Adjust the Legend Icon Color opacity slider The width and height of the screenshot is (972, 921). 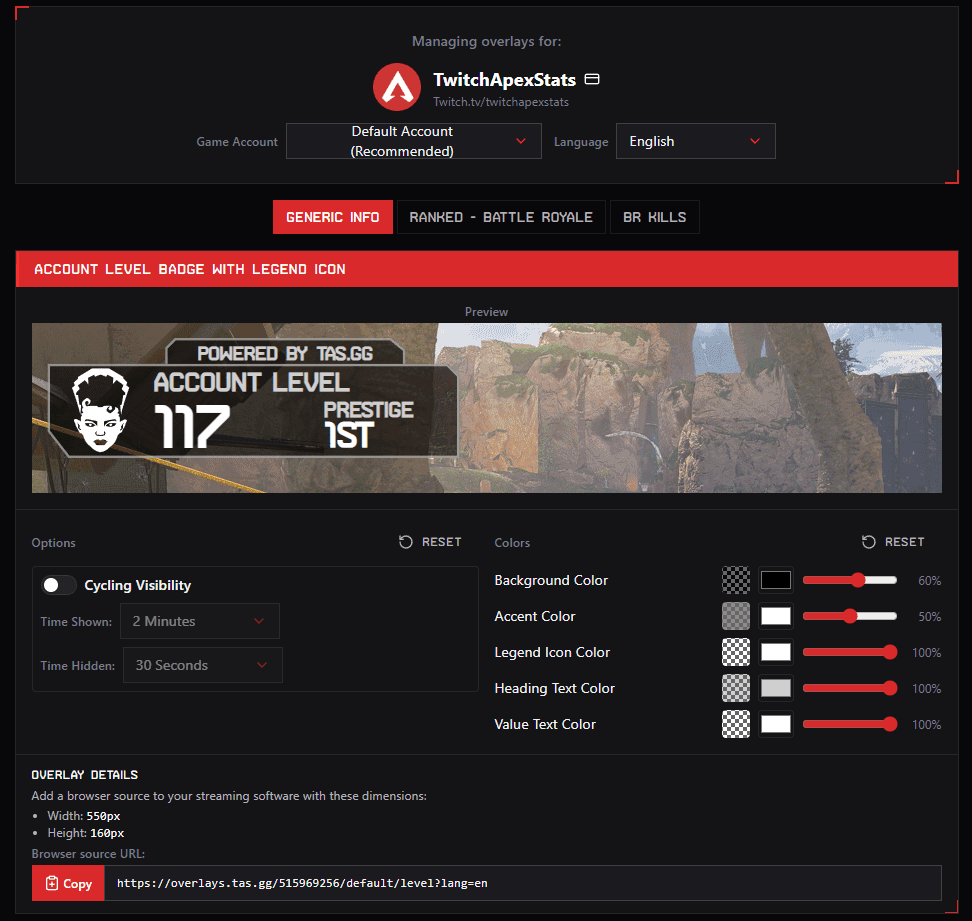(850, 652)
